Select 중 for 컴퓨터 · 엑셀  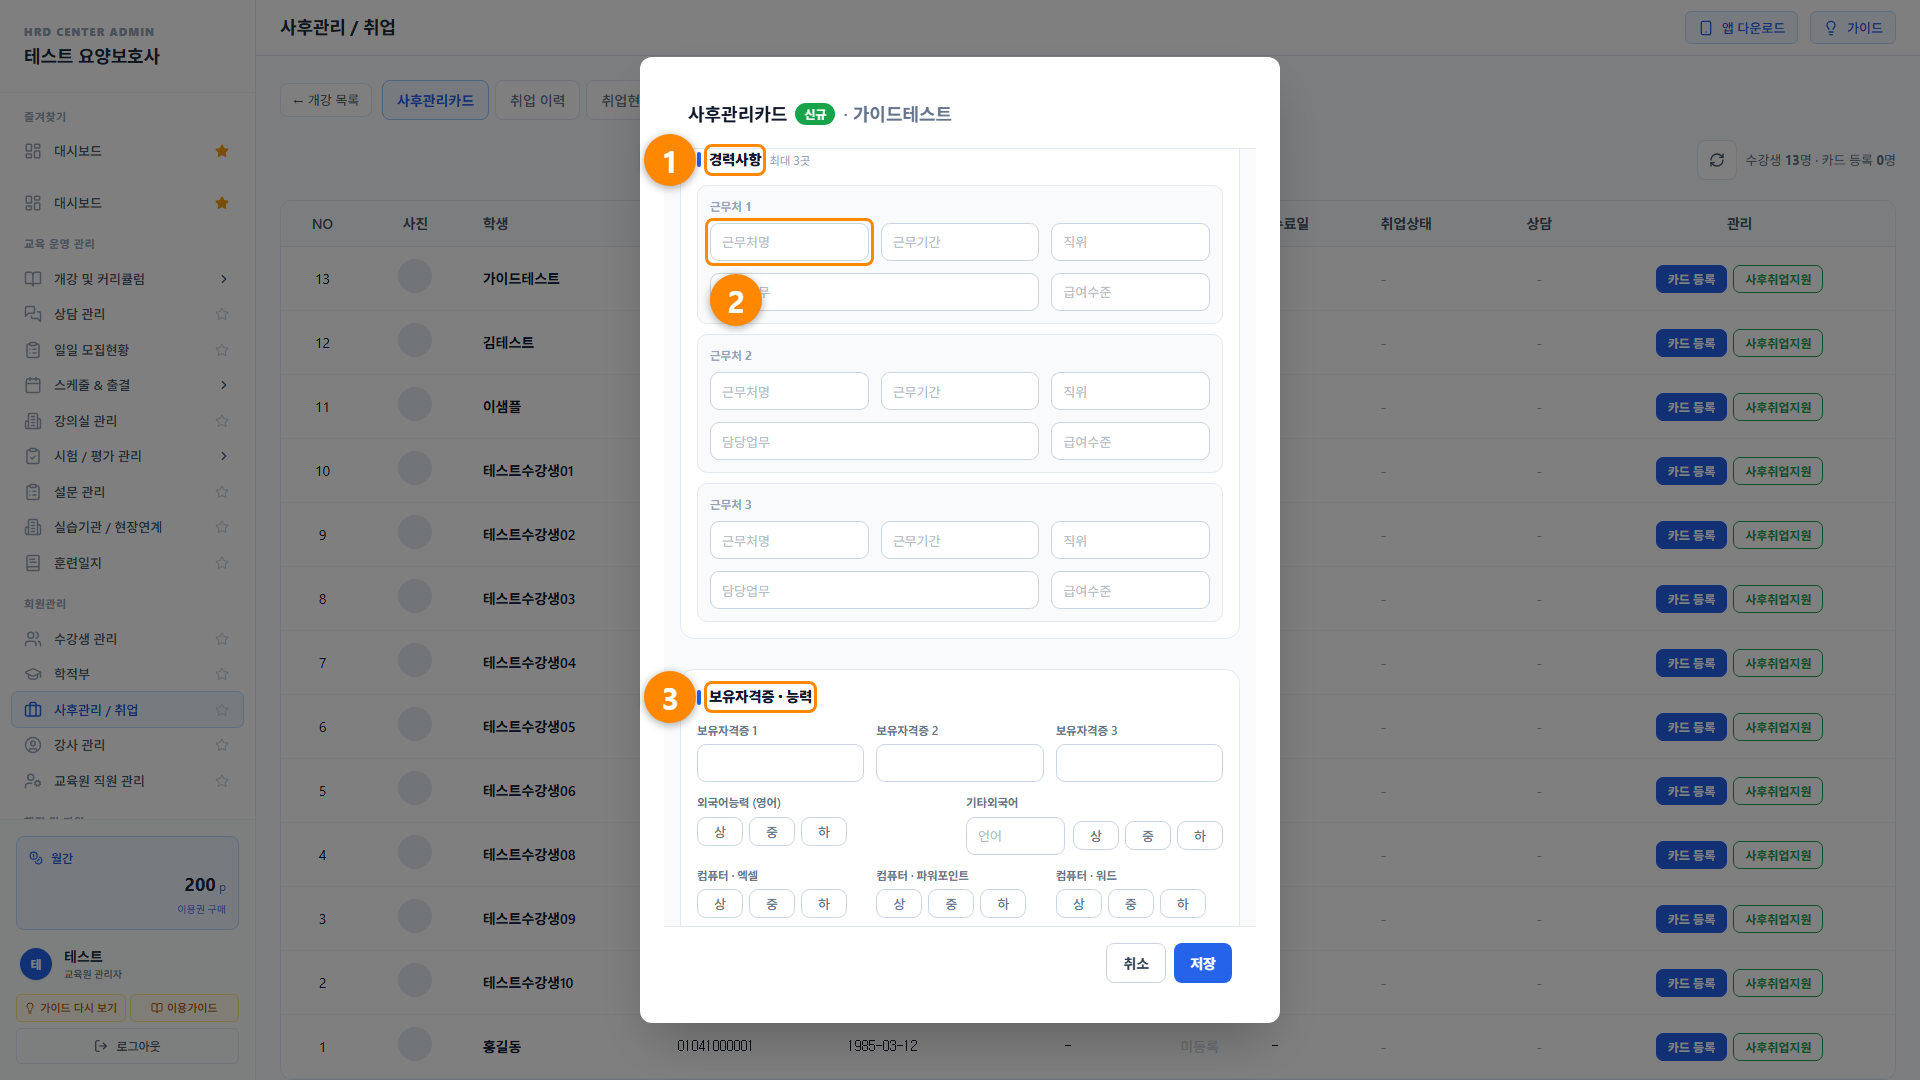772,904
